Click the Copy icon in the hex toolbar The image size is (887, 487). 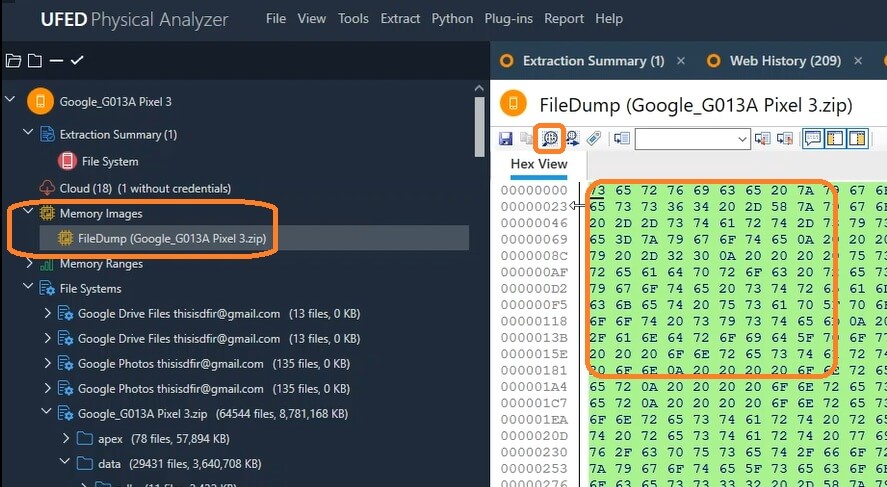click(x=527, y=138)
